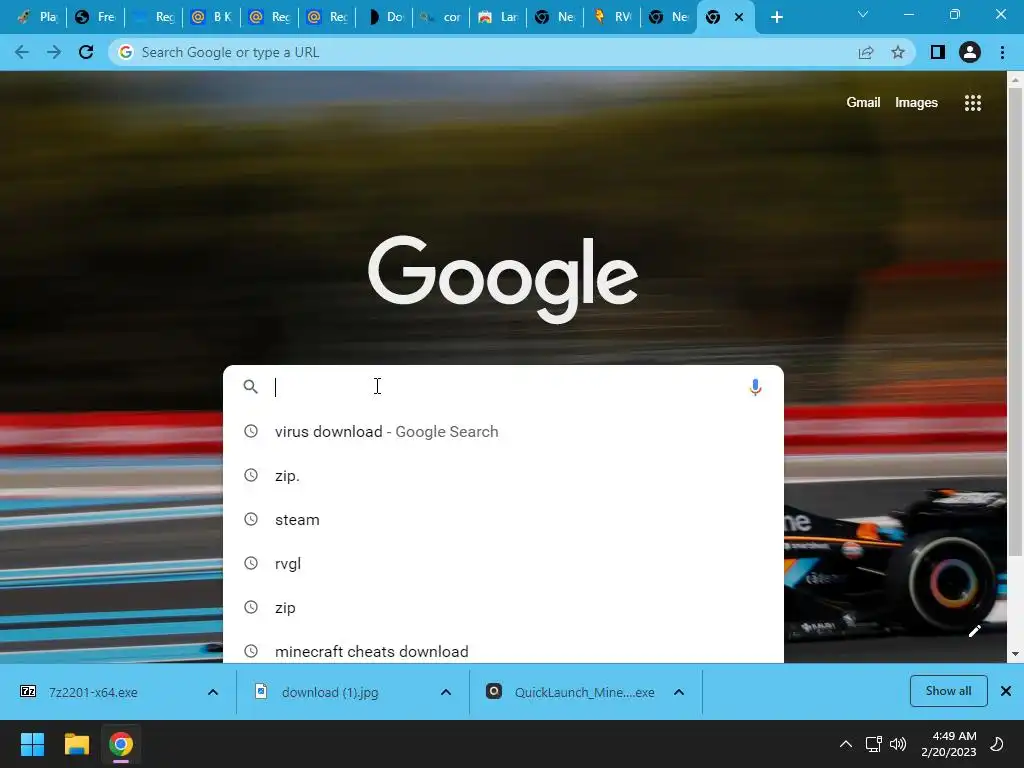Switch to the 'Fre' tab

pyautogui.click(x=95, y=17)
